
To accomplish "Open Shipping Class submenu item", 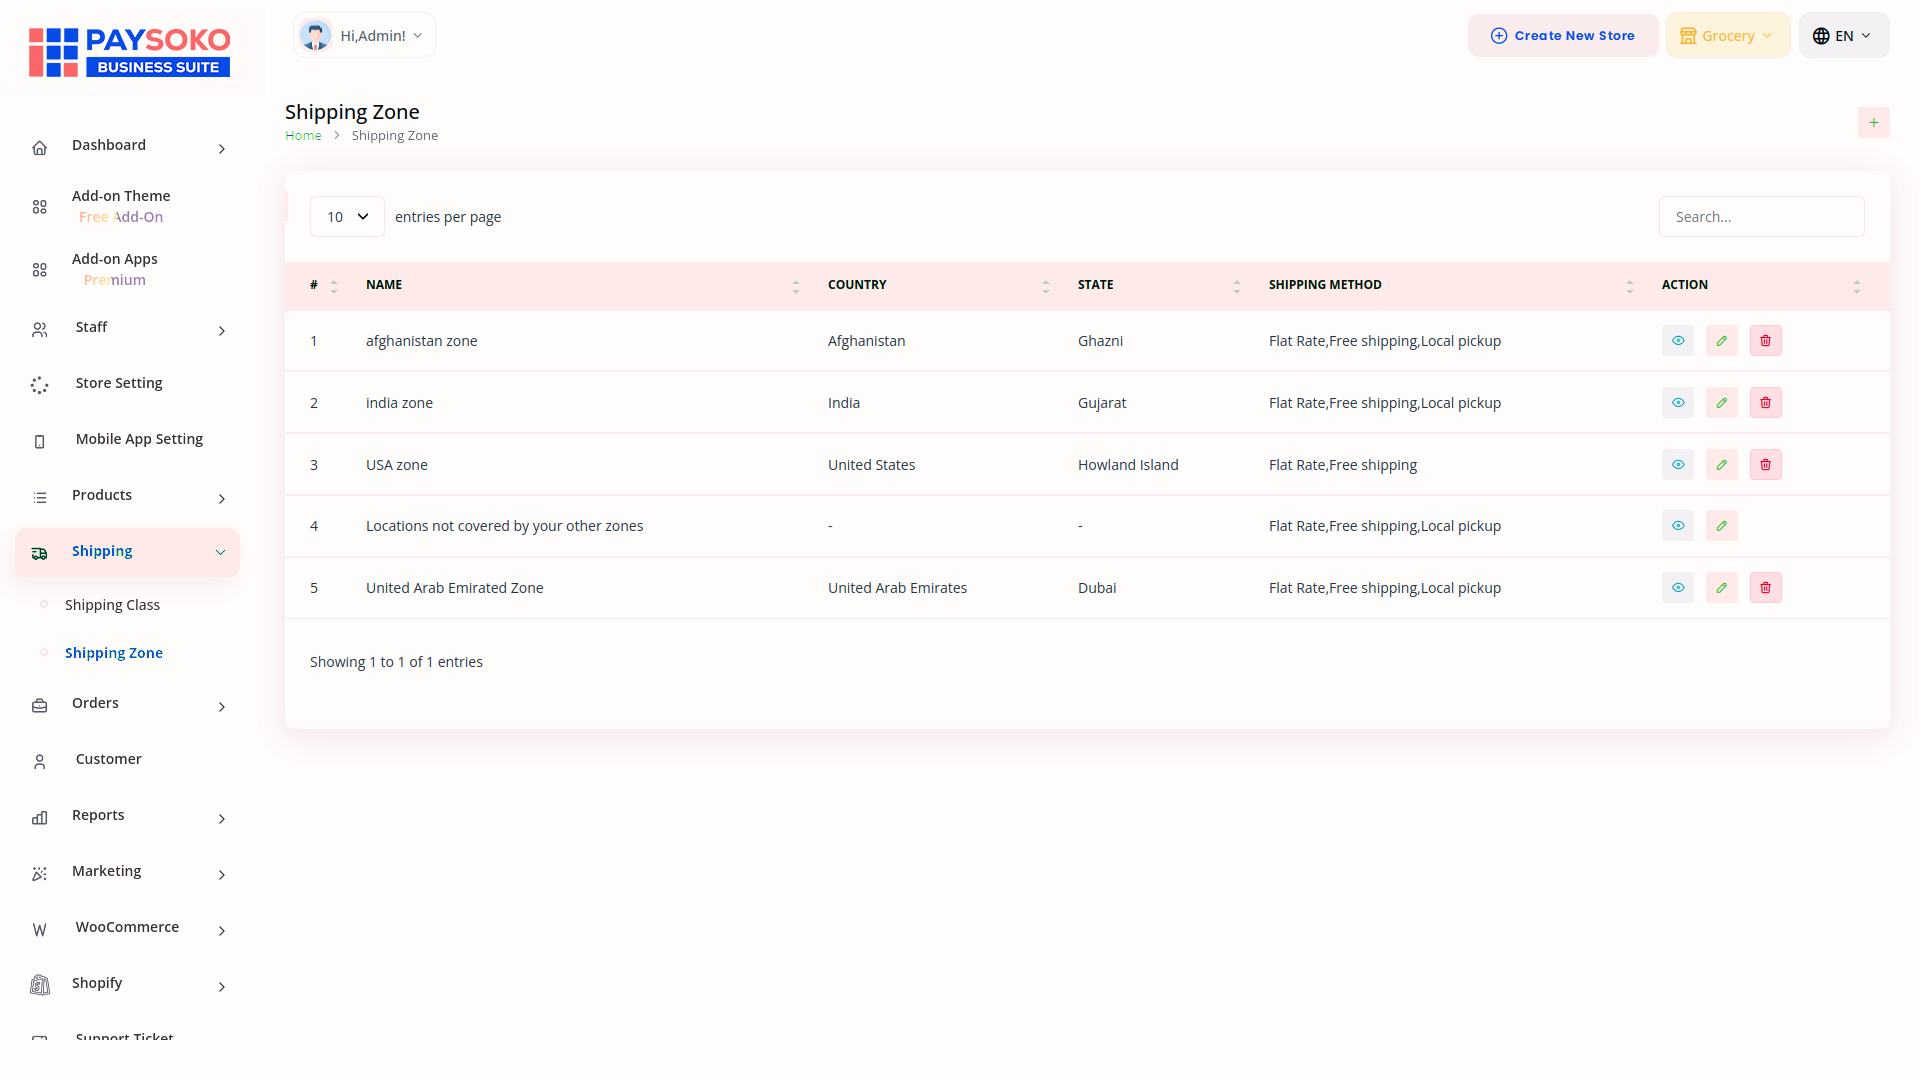I will click(112, 605).
